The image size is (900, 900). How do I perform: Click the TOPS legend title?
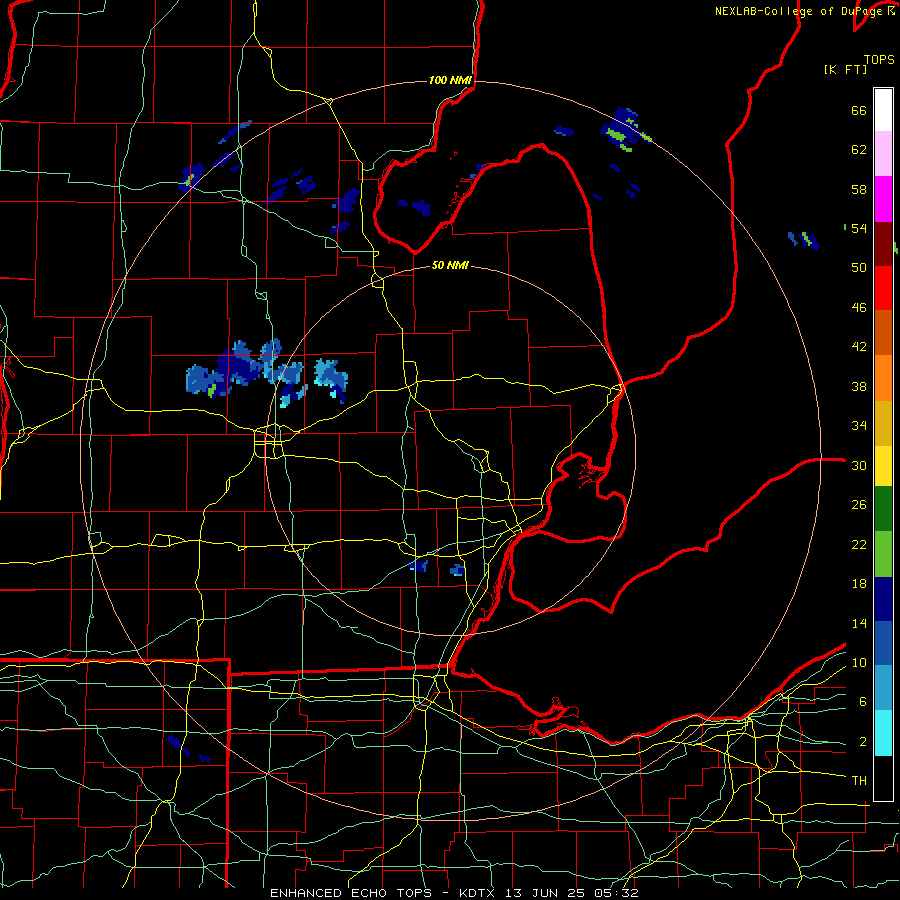click(879, 60)
